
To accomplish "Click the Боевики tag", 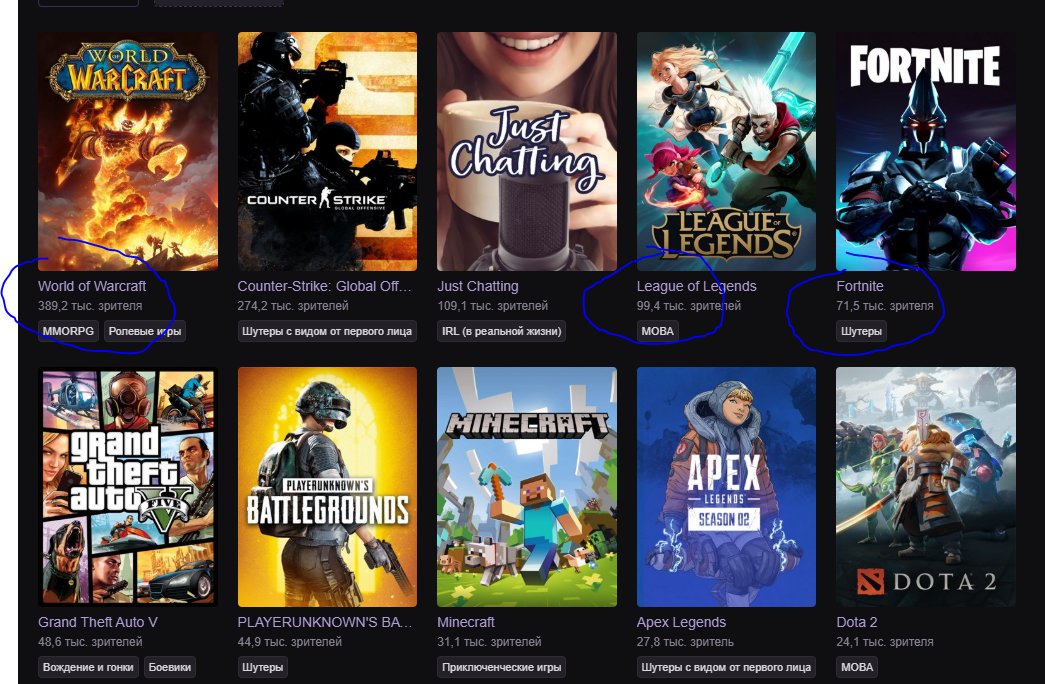I will 169,667.
